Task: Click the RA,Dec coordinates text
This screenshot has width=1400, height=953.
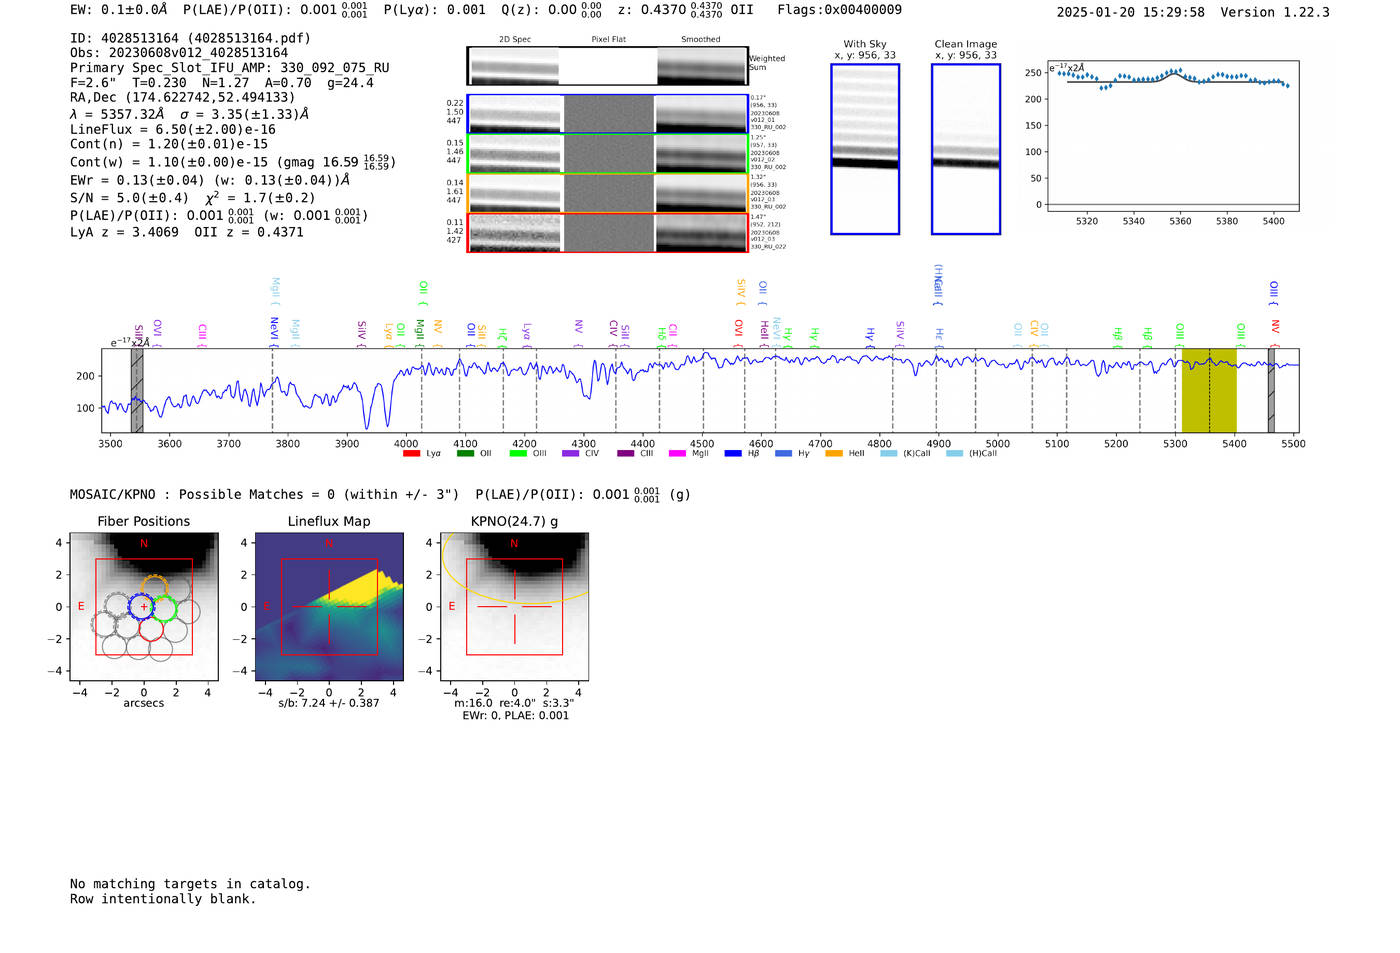Action: tap(183, 98)
